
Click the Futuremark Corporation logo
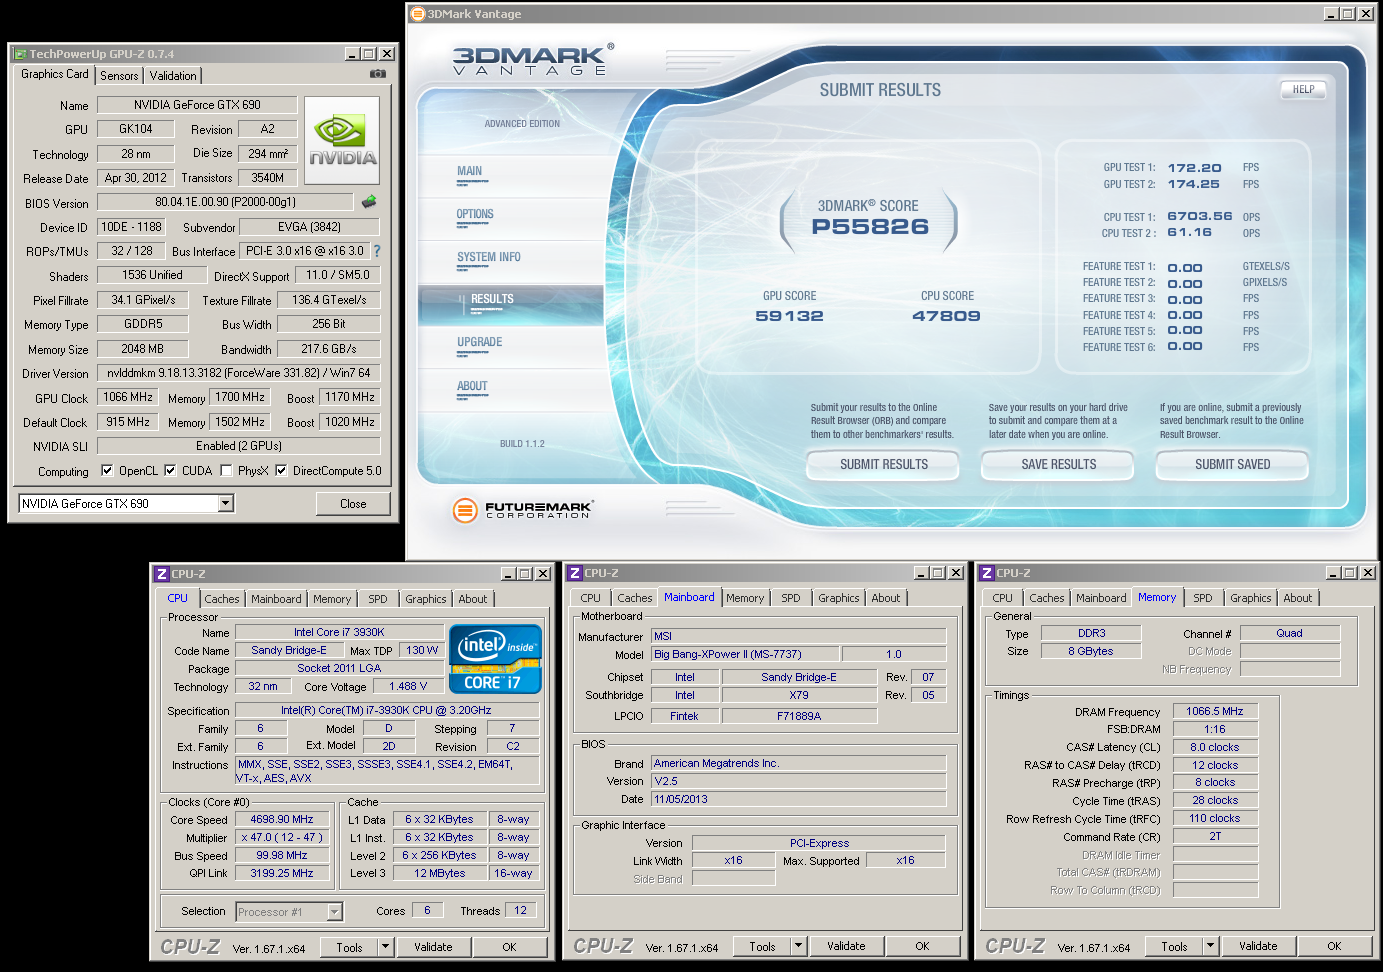(x=522, y=510)
